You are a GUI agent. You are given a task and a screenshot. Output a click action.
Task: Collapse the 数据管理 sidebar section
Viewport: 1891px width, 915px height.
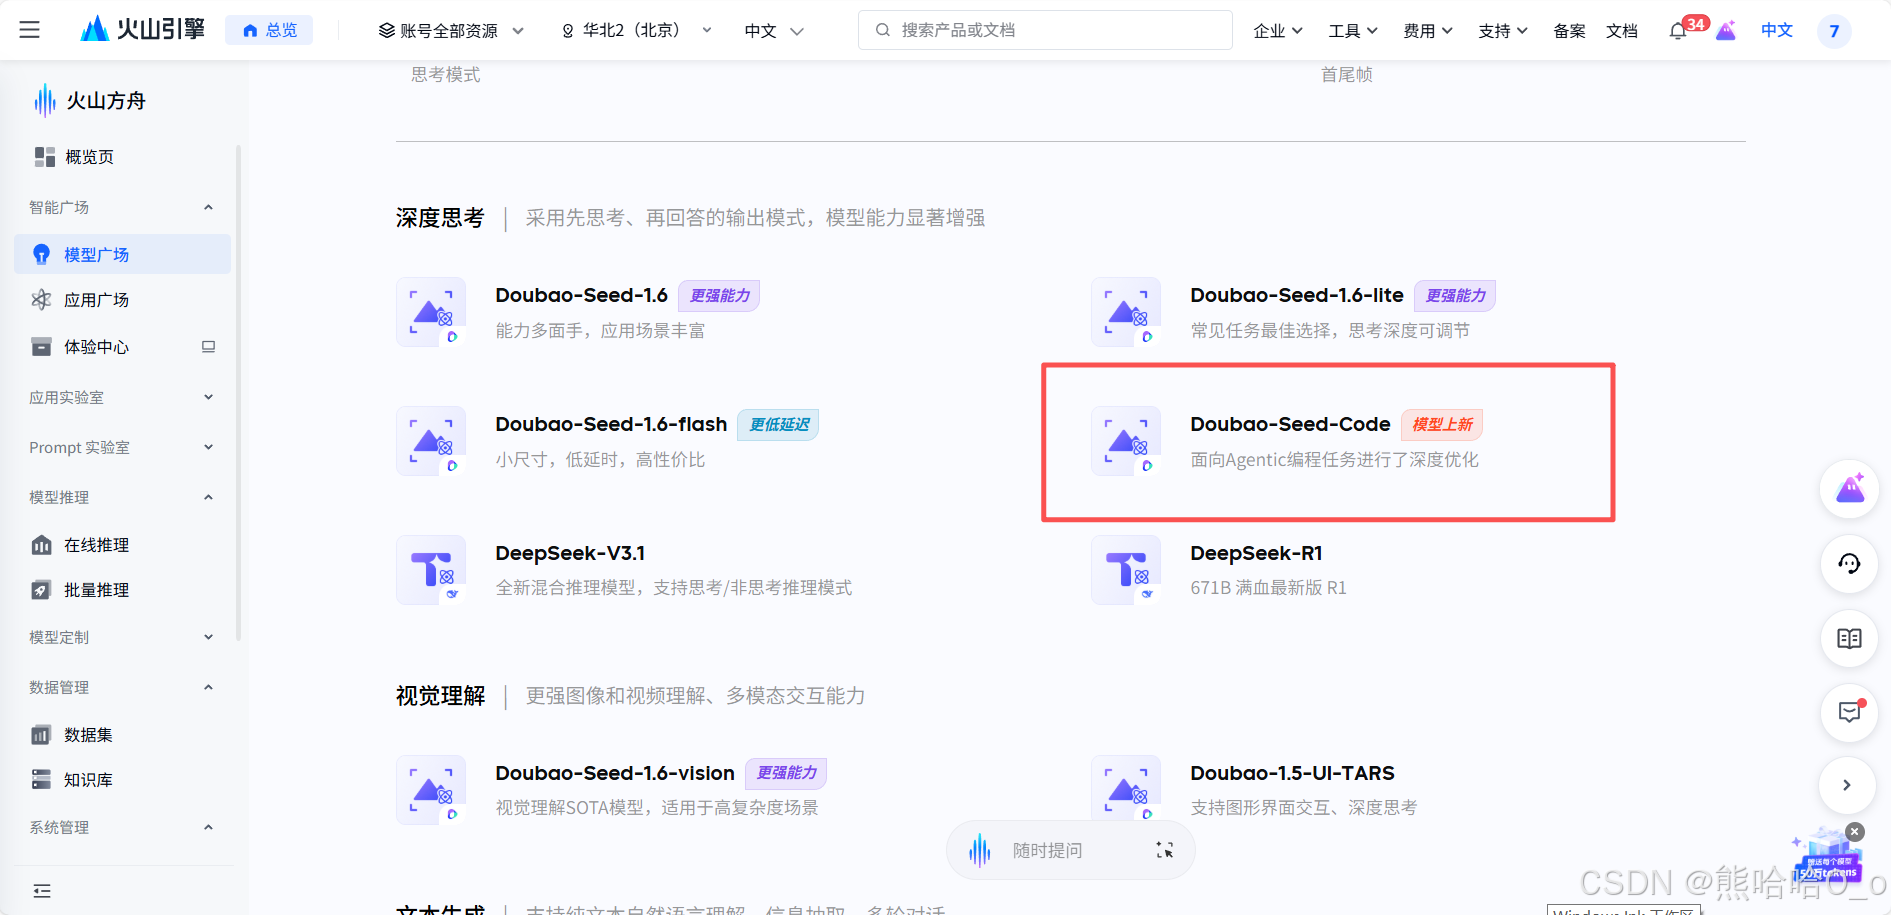click(x=208, y=687)
